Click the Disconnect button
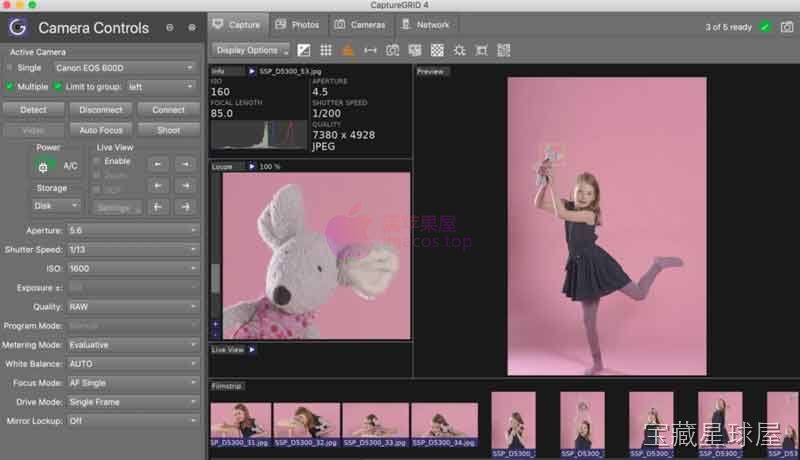The height and width of the screenshot is (460, 800). click(x=101, y=110)
